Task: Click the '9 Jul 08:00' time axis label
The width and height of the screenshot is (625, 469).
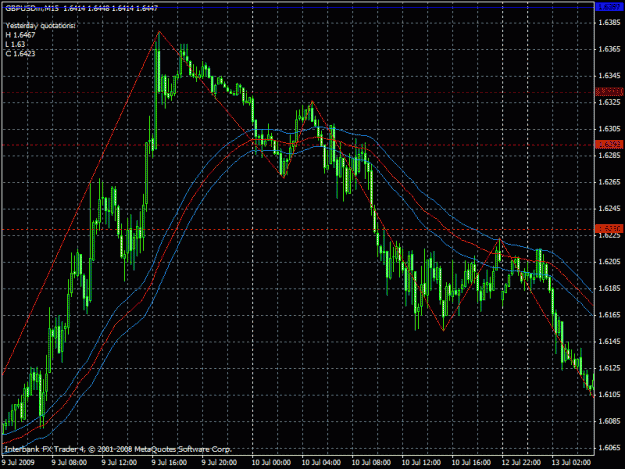Action: point(69,463)
